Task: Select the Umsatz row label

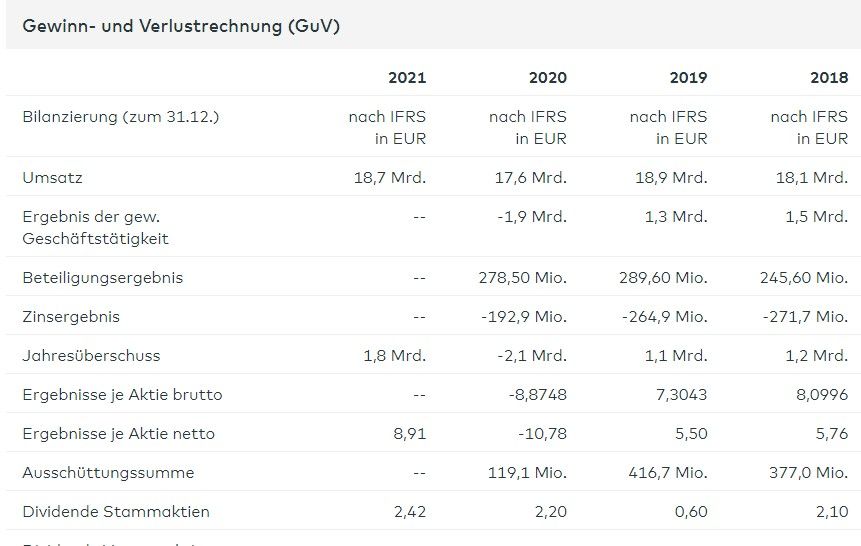Action: [52, 178]
